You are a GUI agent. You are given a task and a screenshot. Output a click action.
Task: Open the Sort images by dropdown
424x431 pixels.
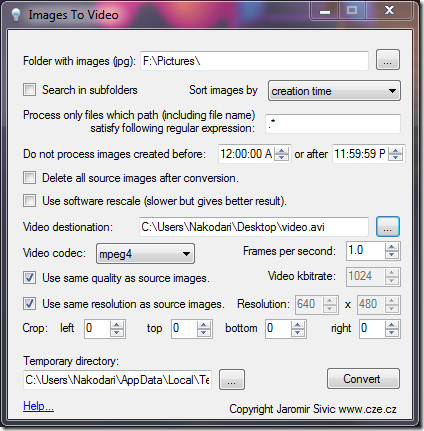pos(334,90)
